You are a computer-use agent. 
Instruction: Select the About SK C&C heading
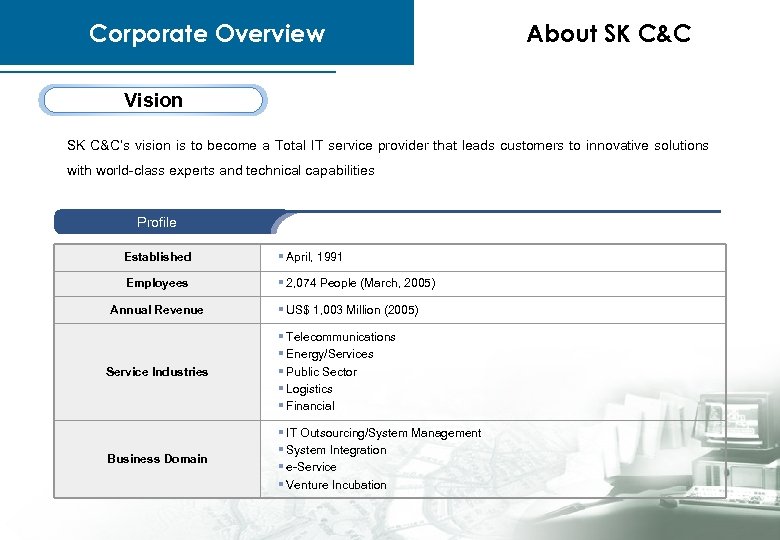coord(609,33)
